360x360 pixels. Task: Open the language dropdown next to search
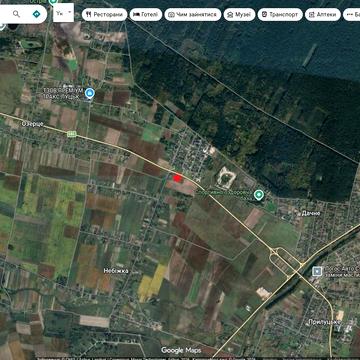(x=63, y=13)
